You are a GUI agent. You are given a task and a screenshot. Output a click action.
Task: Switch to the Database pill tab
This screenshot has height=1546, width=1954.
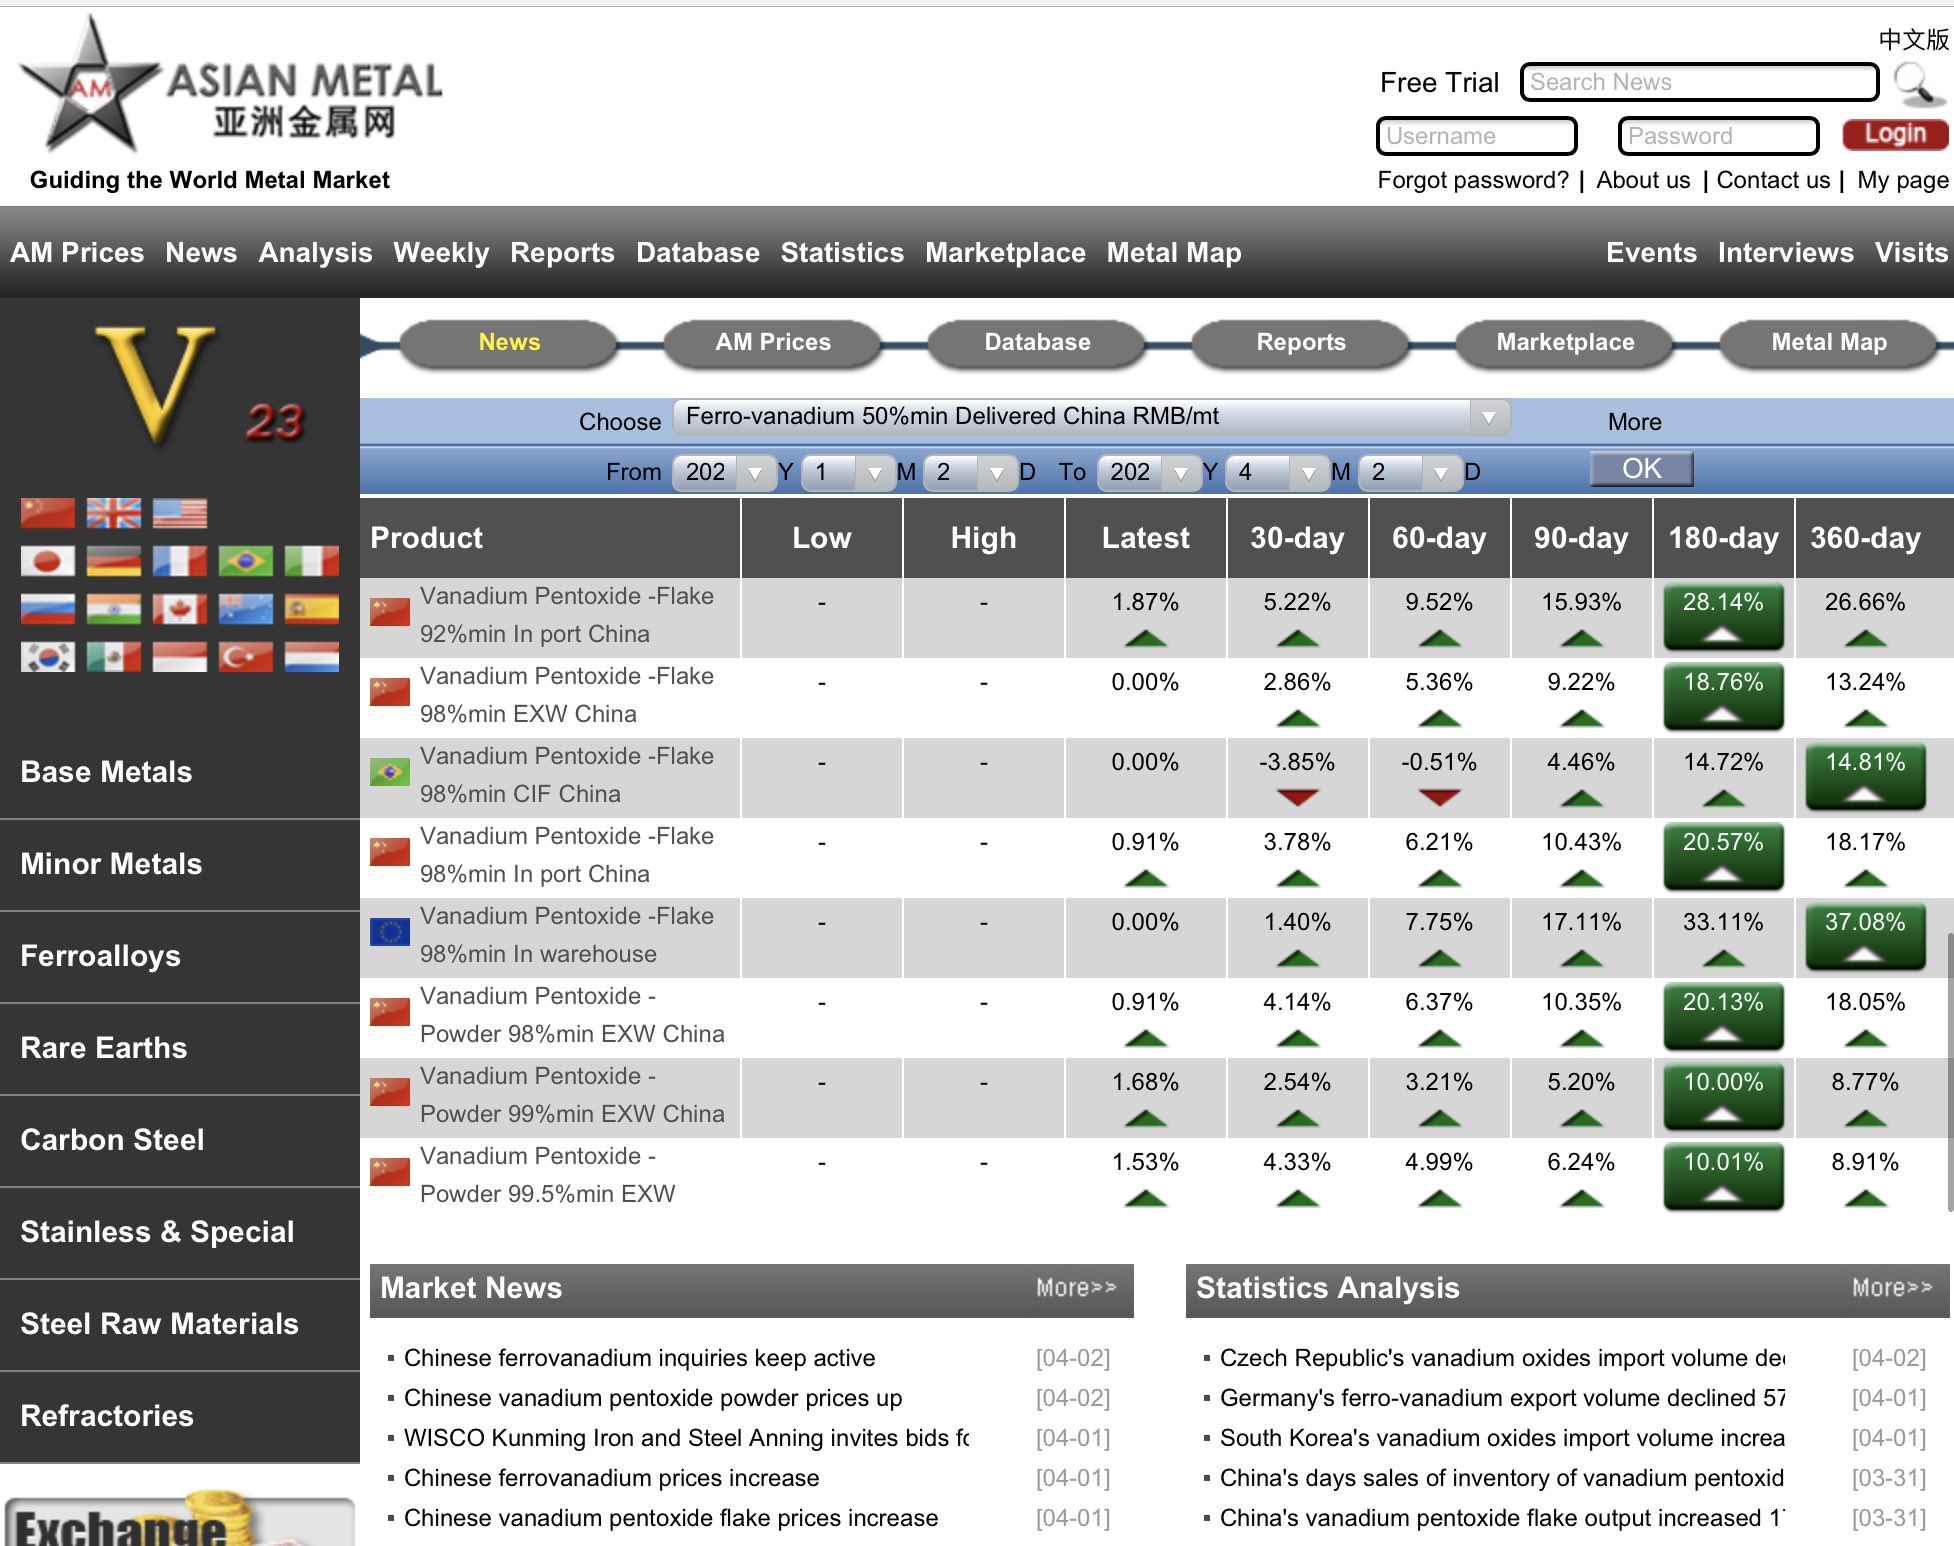(x=1037, y=342)
